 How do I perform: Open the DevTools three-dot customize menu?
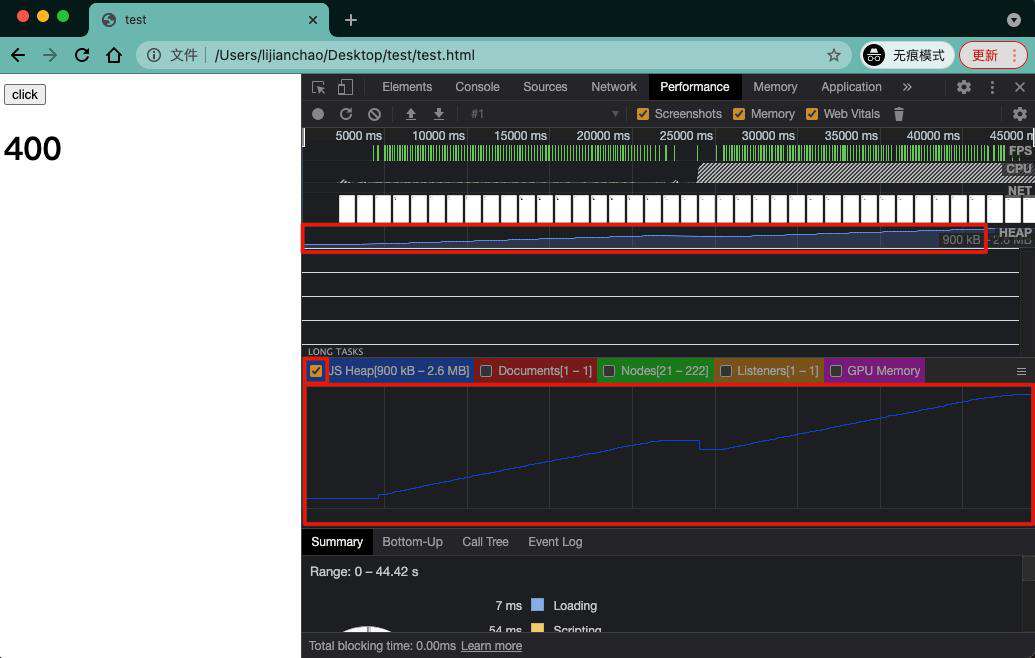click(991, 87)
